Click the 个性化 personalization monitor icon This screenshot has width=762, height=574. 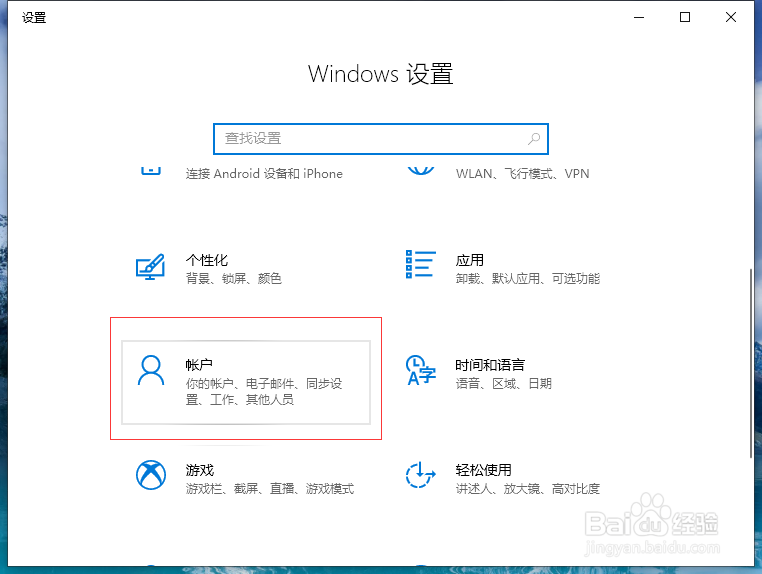150,267
